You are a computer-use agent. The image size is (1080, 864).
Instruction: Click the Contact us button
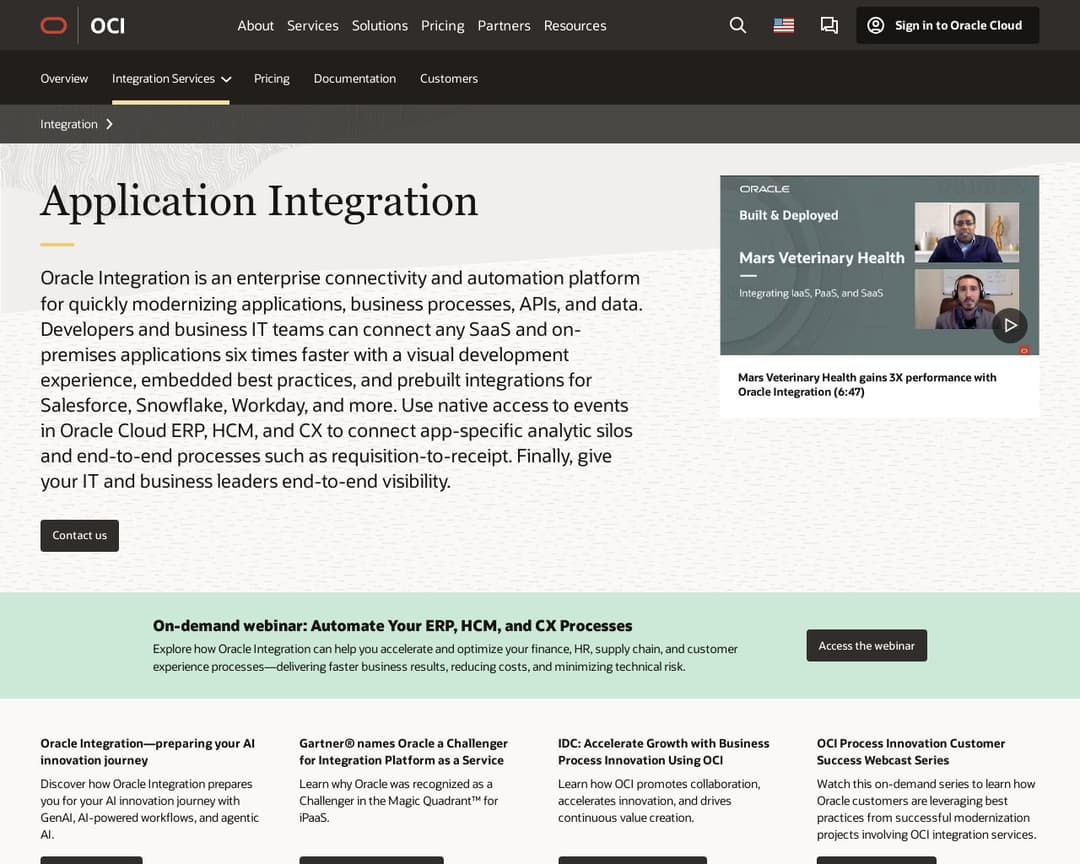(79, 535)
